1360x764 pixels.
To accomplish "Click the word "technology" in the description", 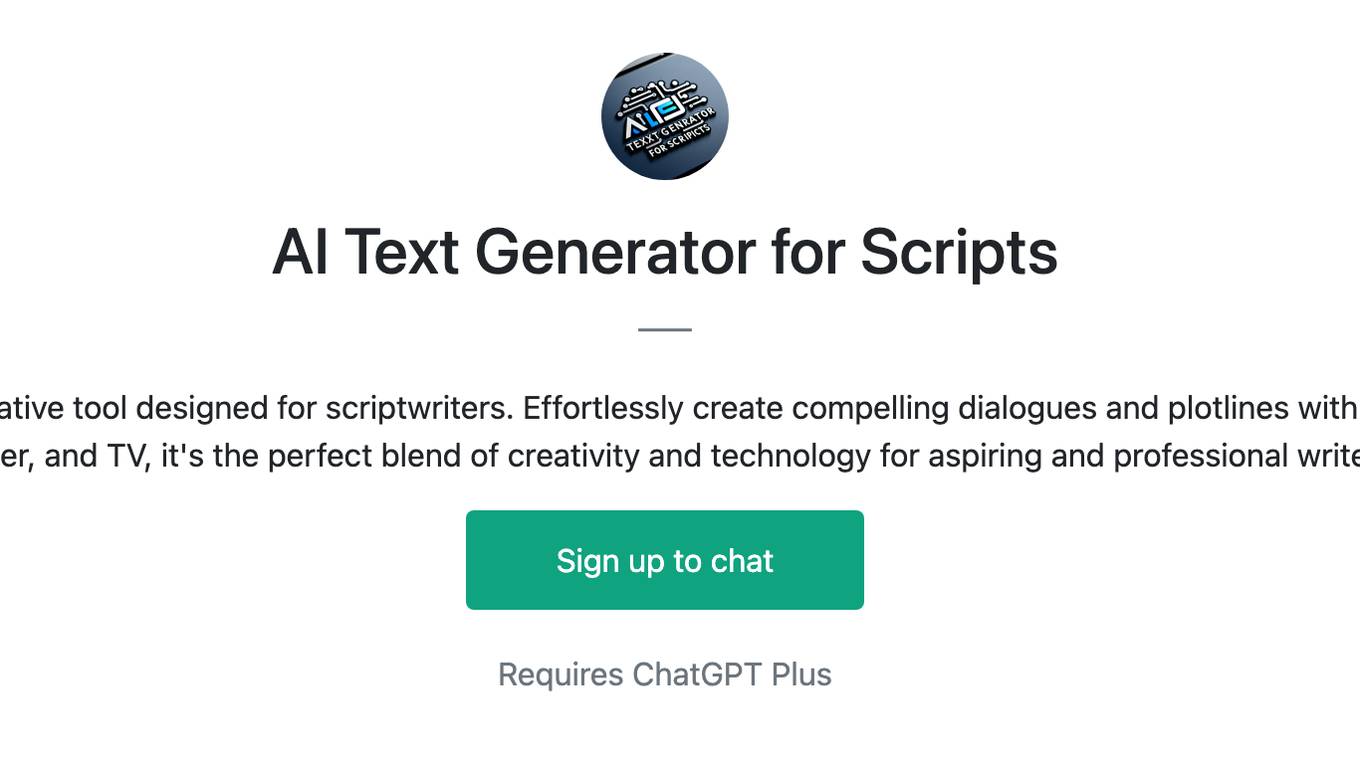I will coord(790,456).
